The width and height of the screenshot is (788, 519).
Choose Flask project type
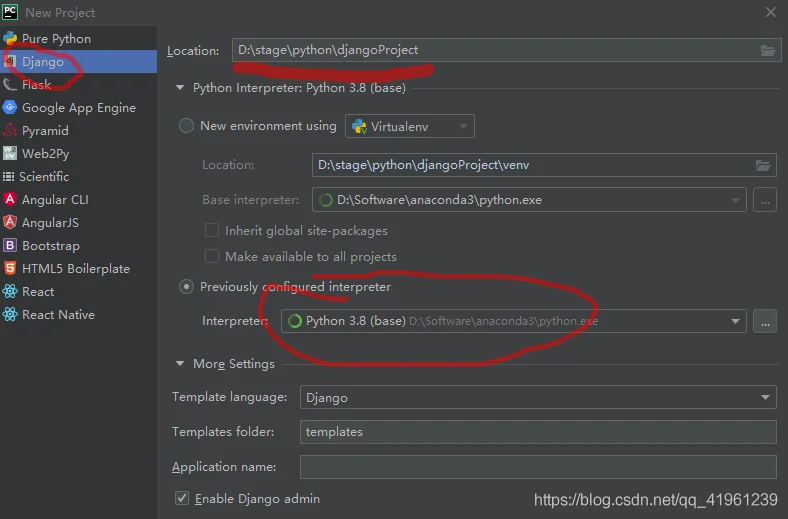click(78, 84)
